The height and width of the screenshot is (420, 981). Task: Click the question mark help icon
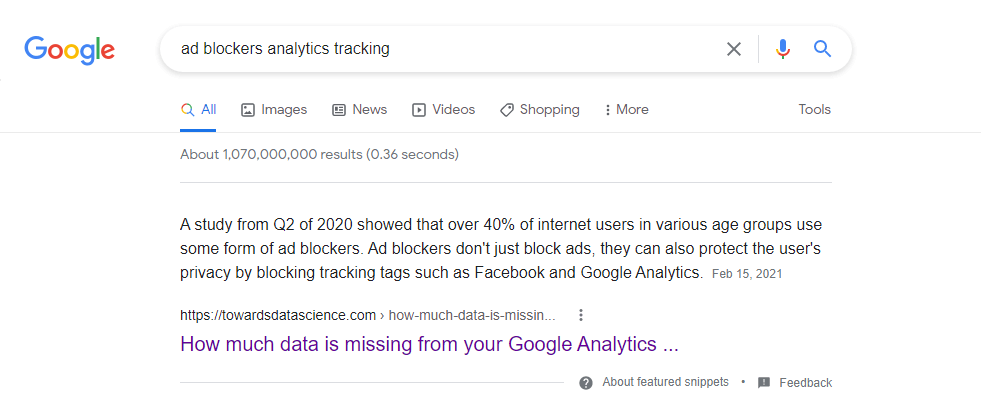(x=586, y=383)
